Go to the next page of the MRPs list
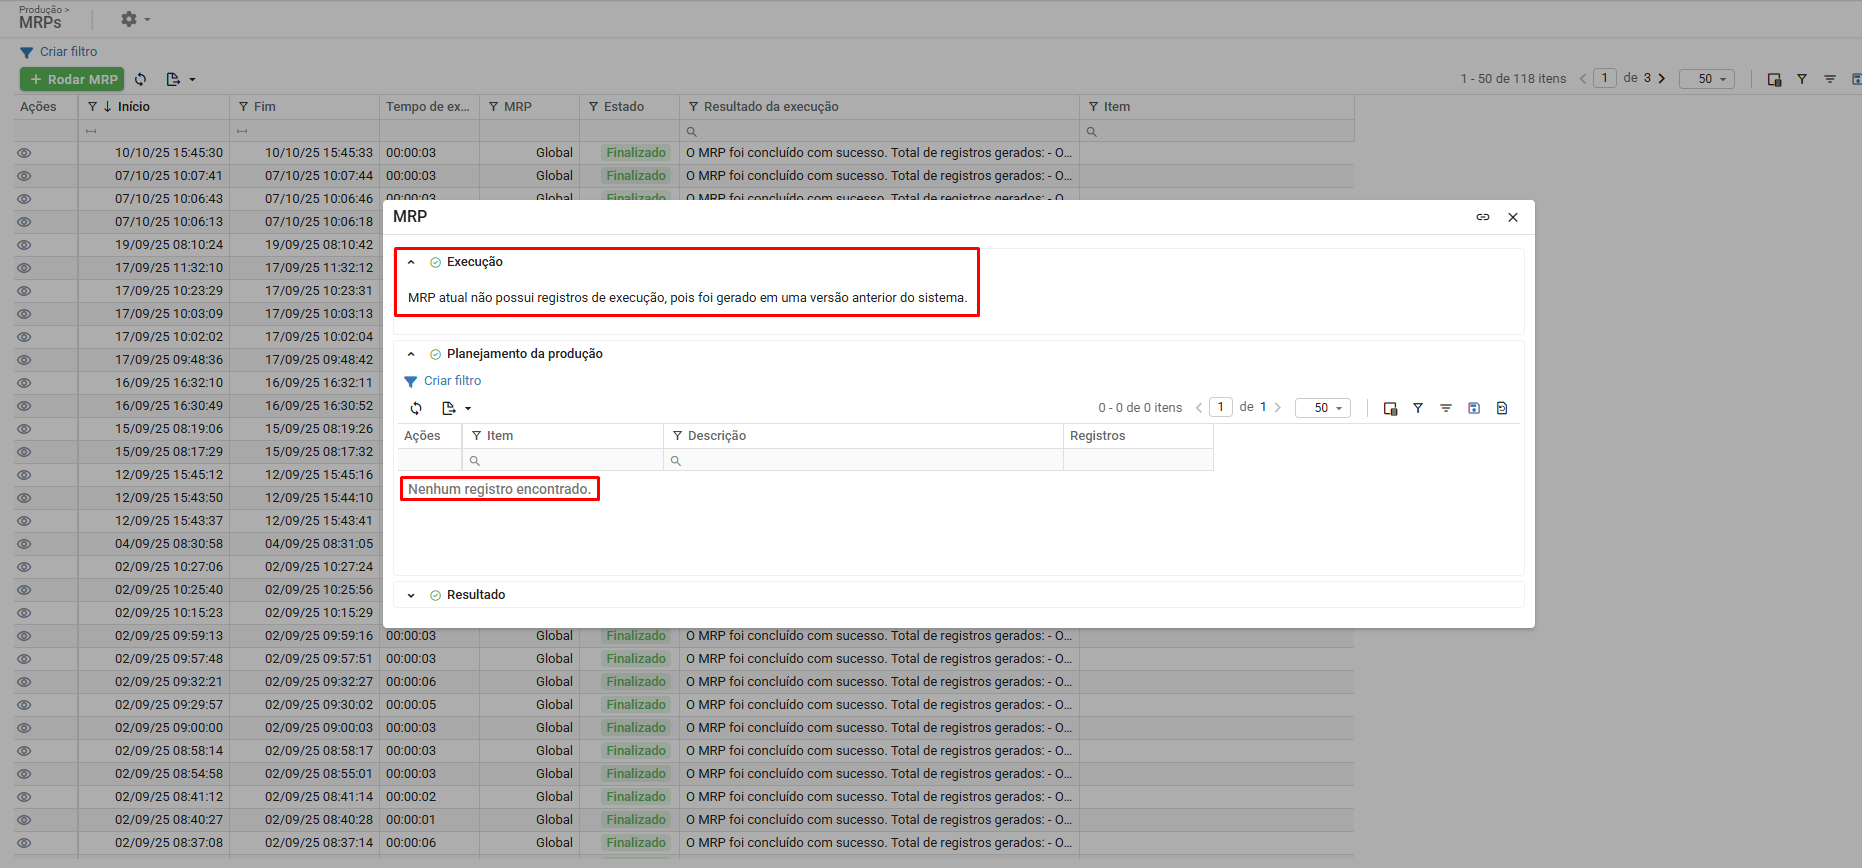 [1662, 78]
